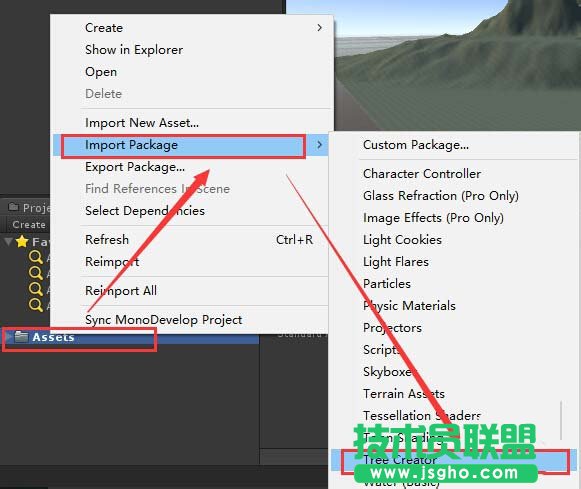This screenshot has height=489, width=581.
Task: Select Select Dependencies
Action: click(x=192, y=211)
